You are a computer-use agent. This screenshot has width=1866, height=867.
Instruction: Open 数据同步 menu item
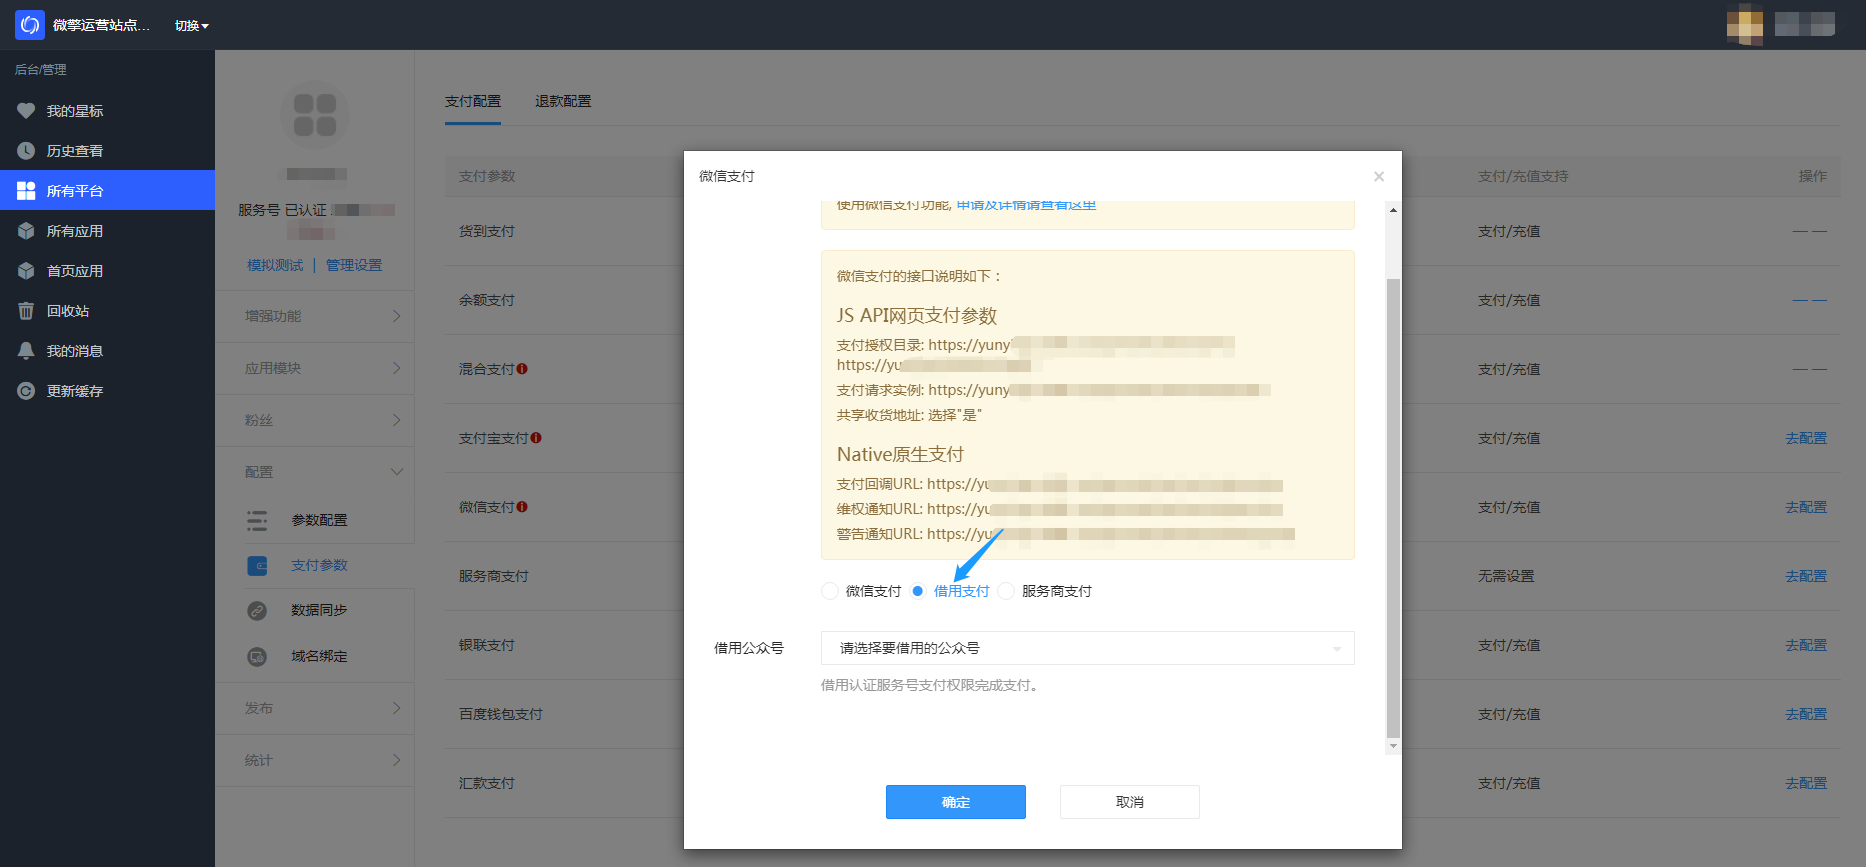point(319,610)
